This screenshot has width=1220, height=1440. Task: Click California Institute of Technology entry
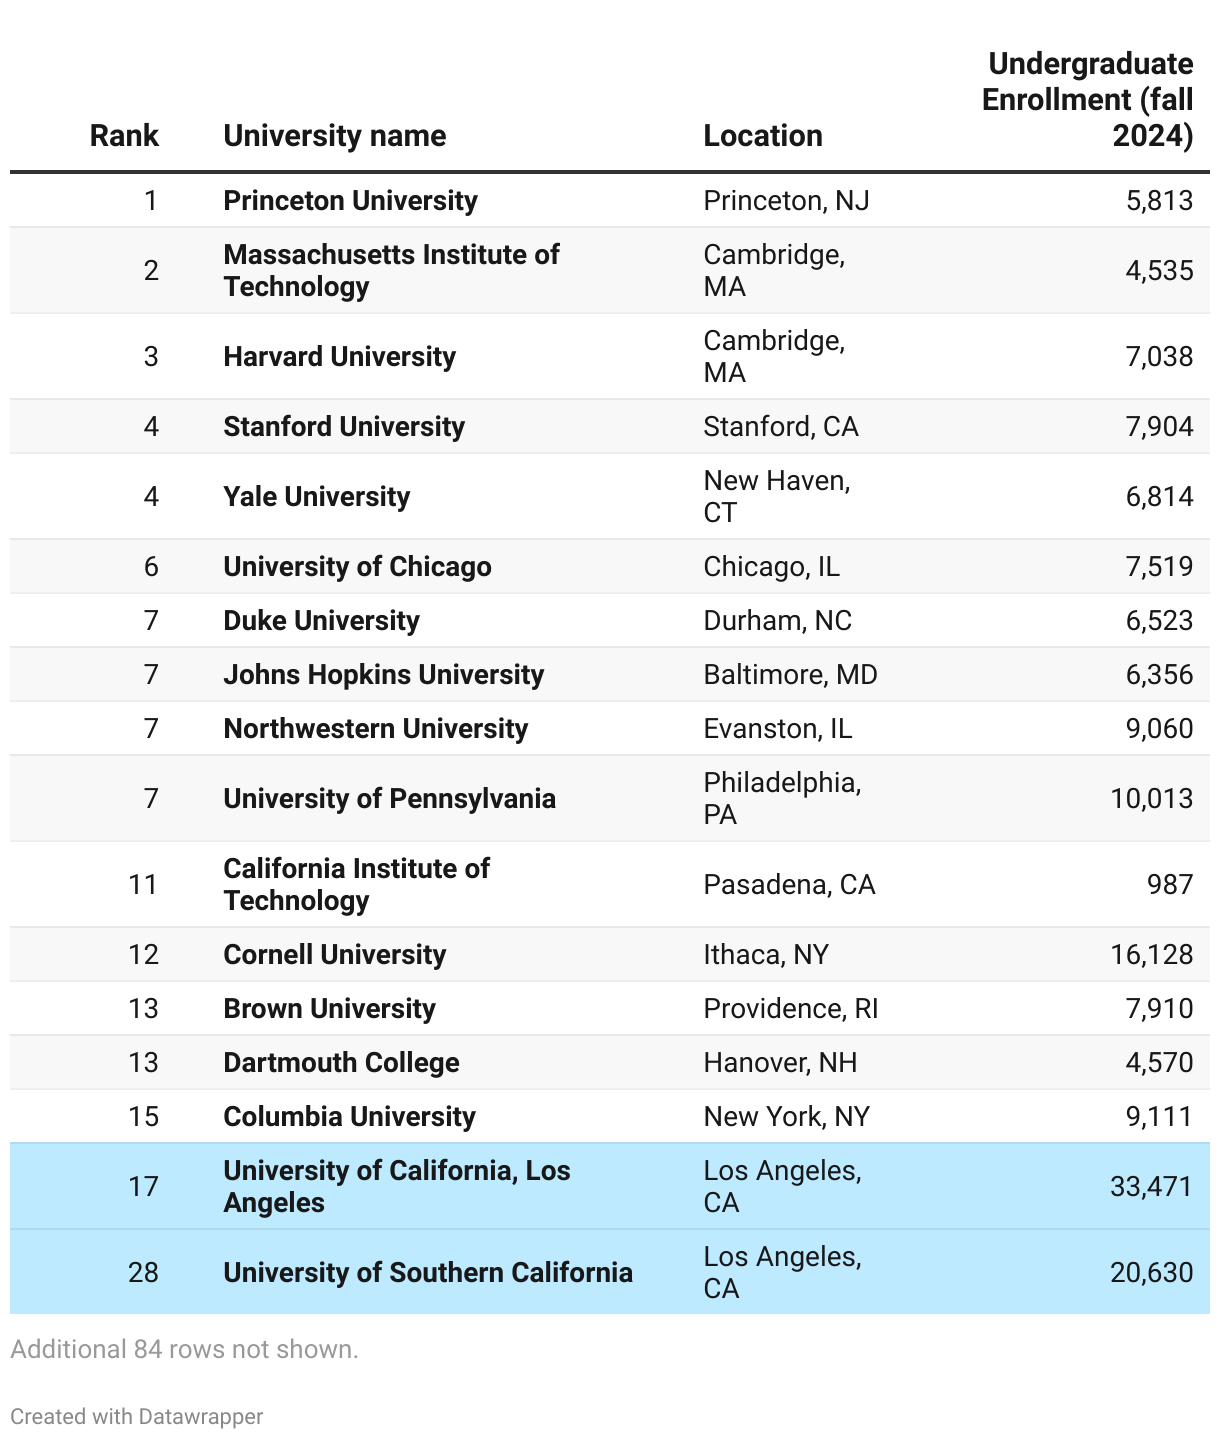(x=357, y=885)
